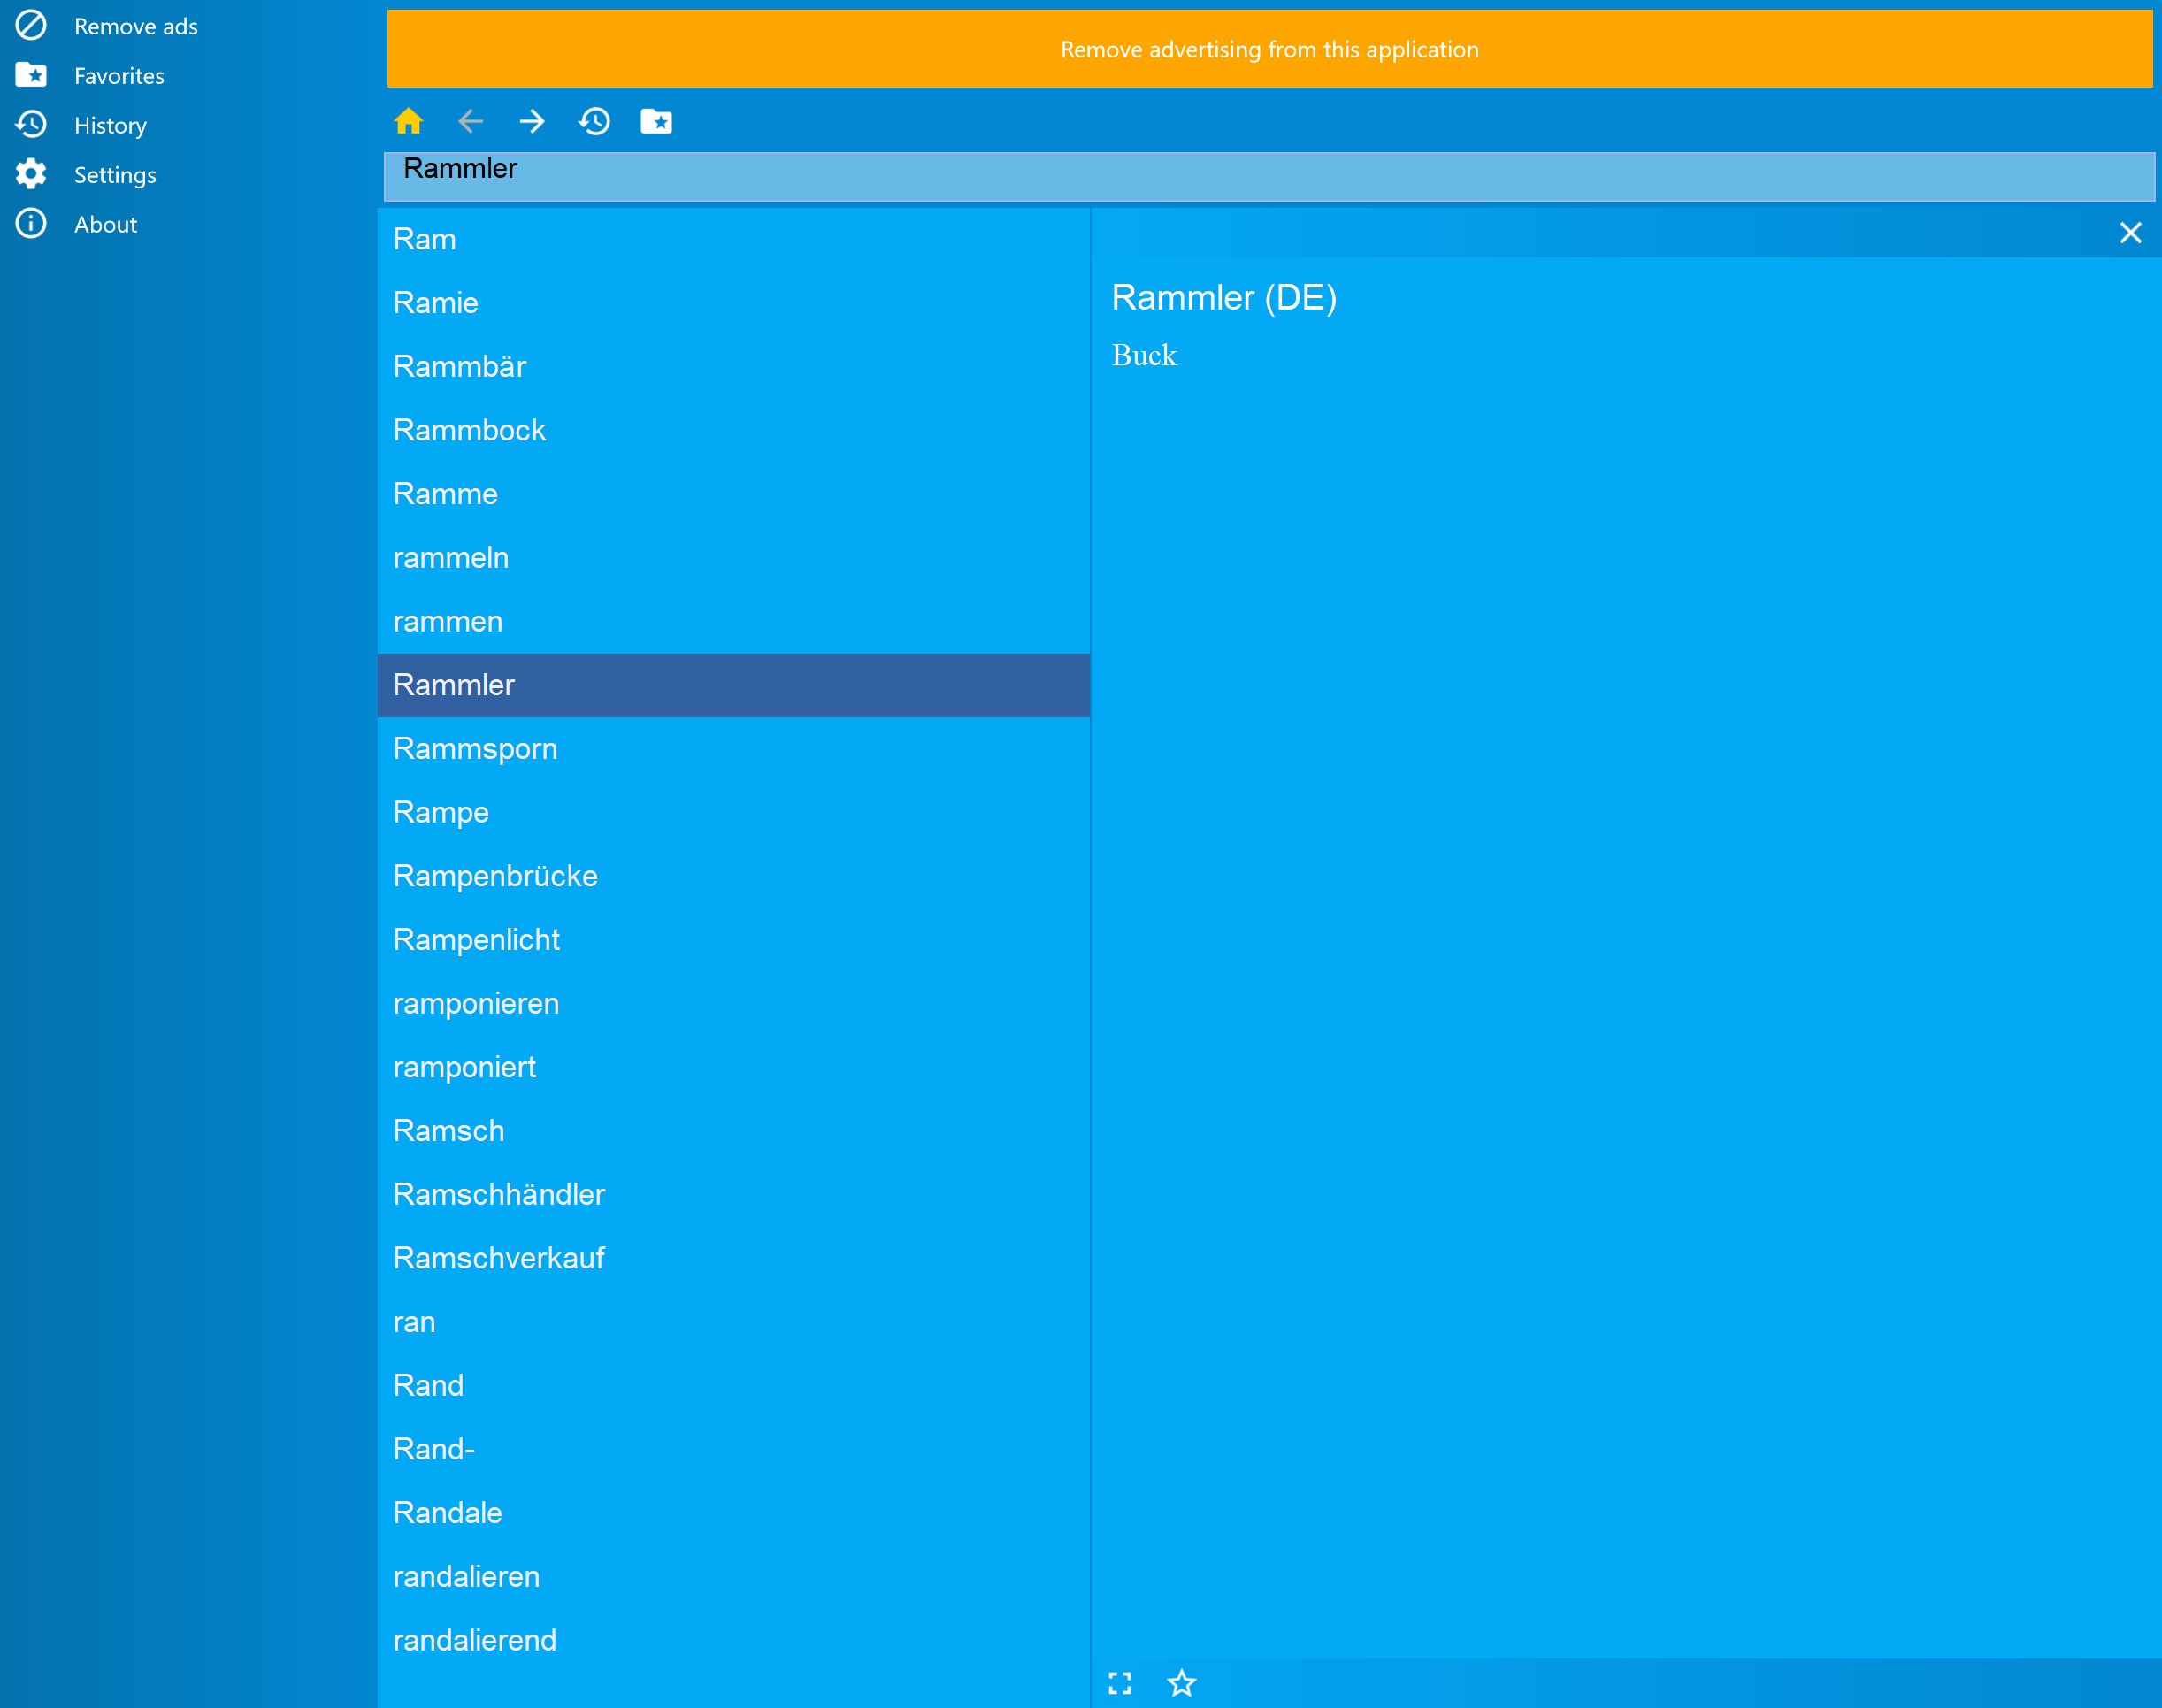The height and width of the screenshot is (1708, 2162).
Task: Go back with the left arrow icon
Action: 470,122
